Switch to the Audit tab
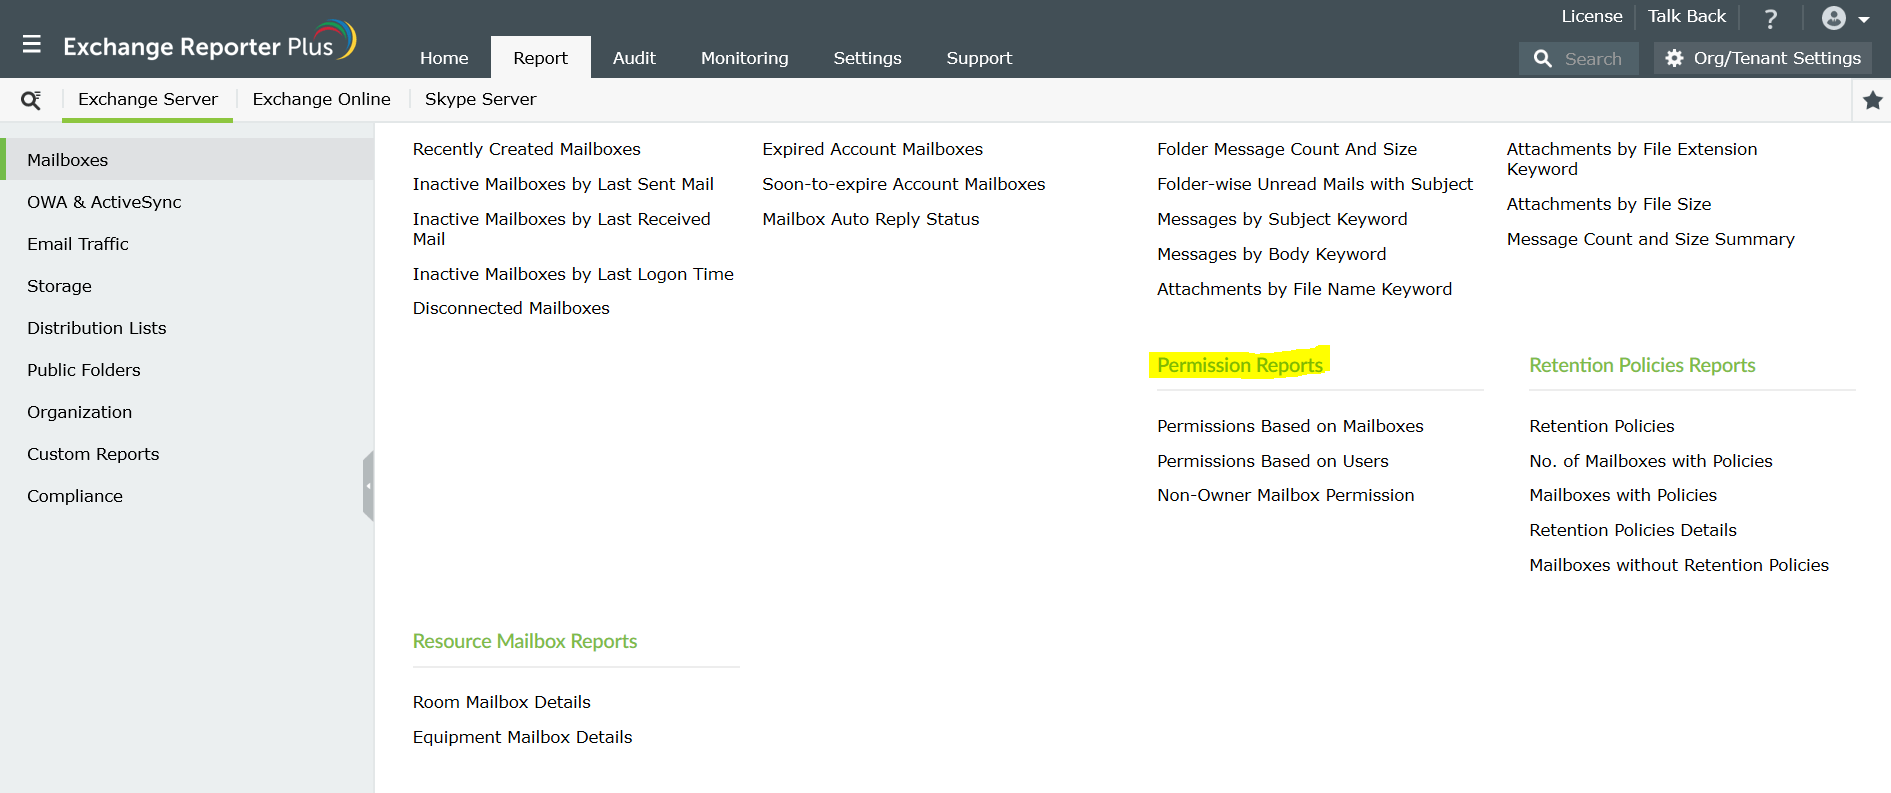Screen dimensions: 1891x793 634,58
